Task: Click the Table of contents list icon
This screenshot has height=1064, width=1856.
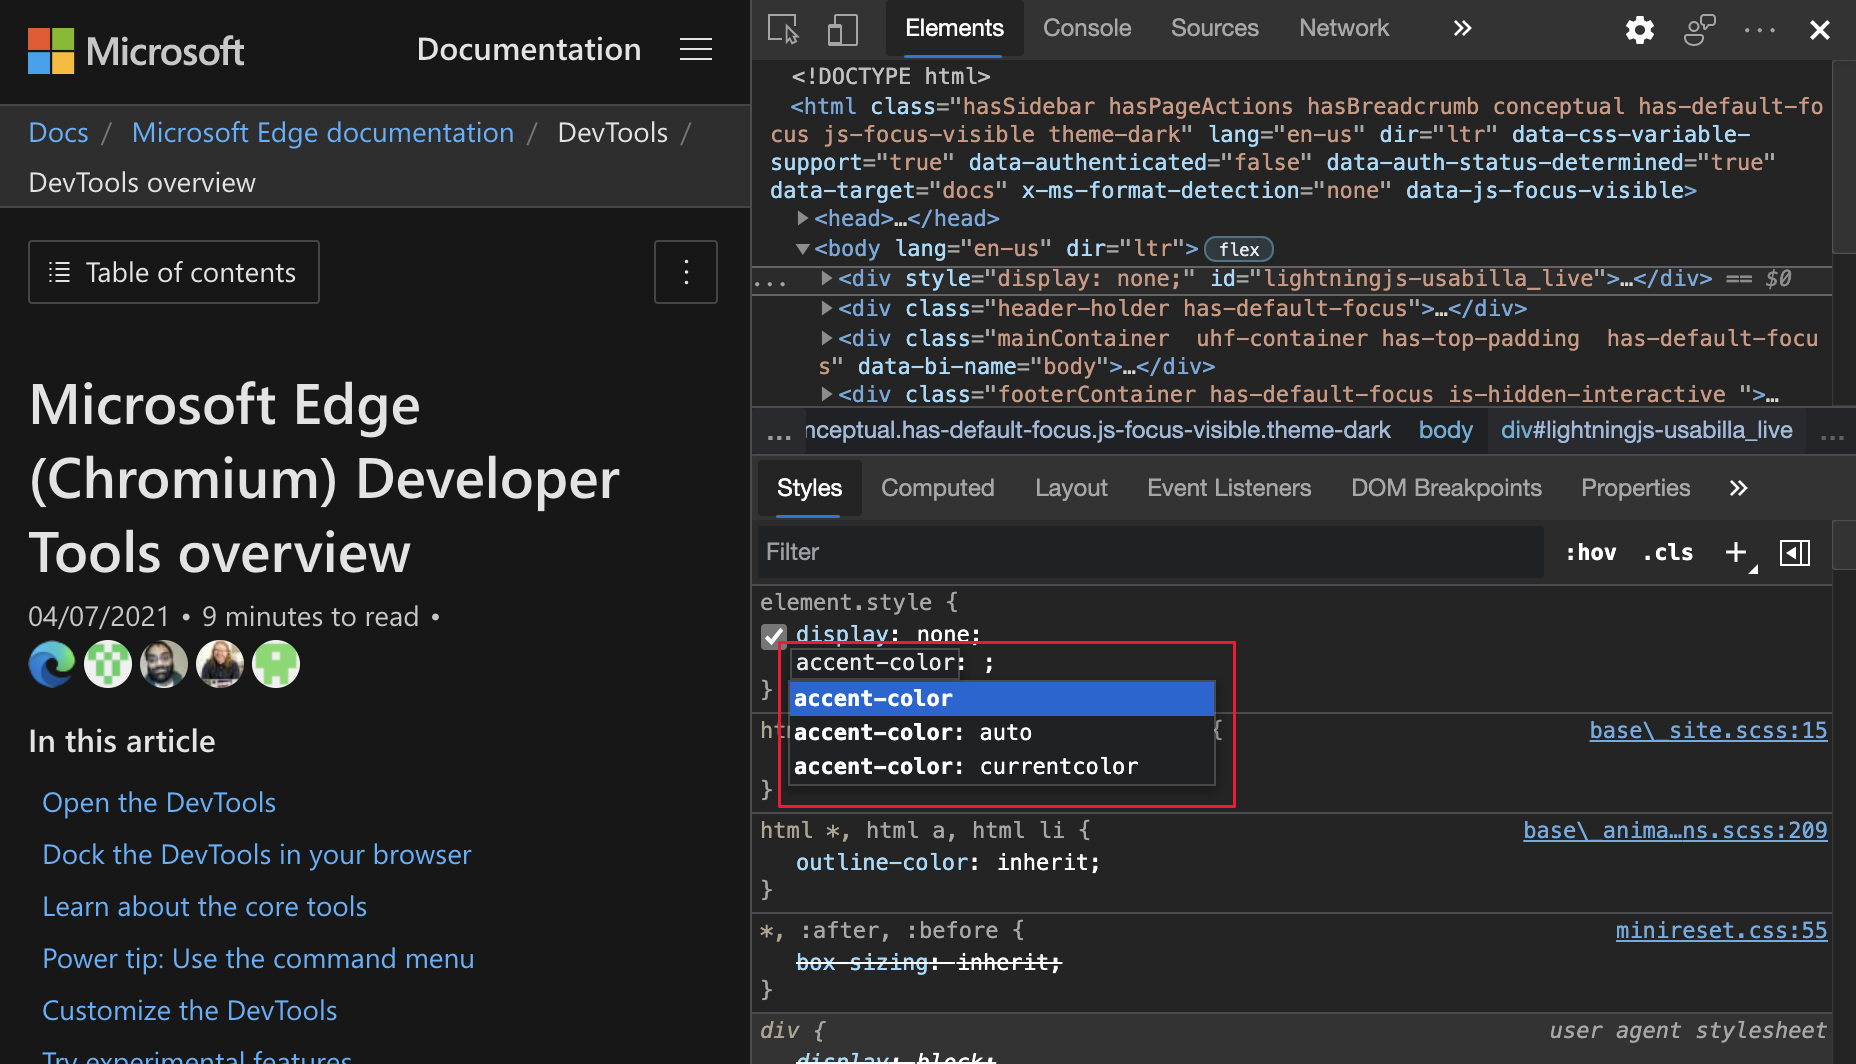Action: (60, 272)
